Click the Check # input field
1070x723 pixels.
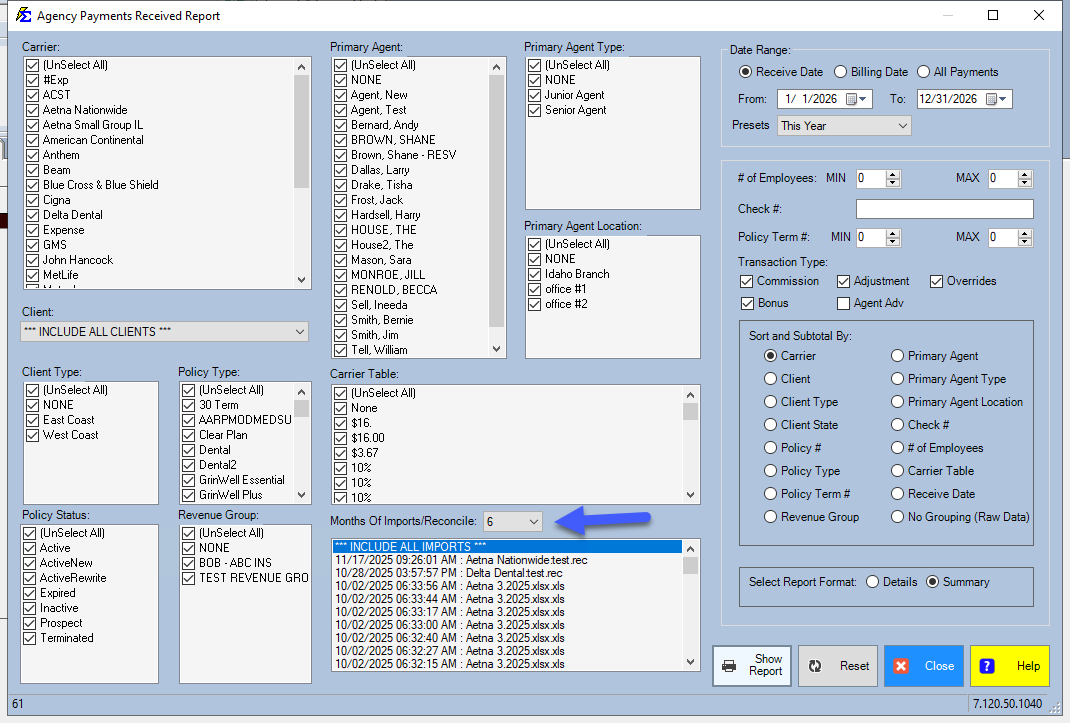(x=944, y=209)
